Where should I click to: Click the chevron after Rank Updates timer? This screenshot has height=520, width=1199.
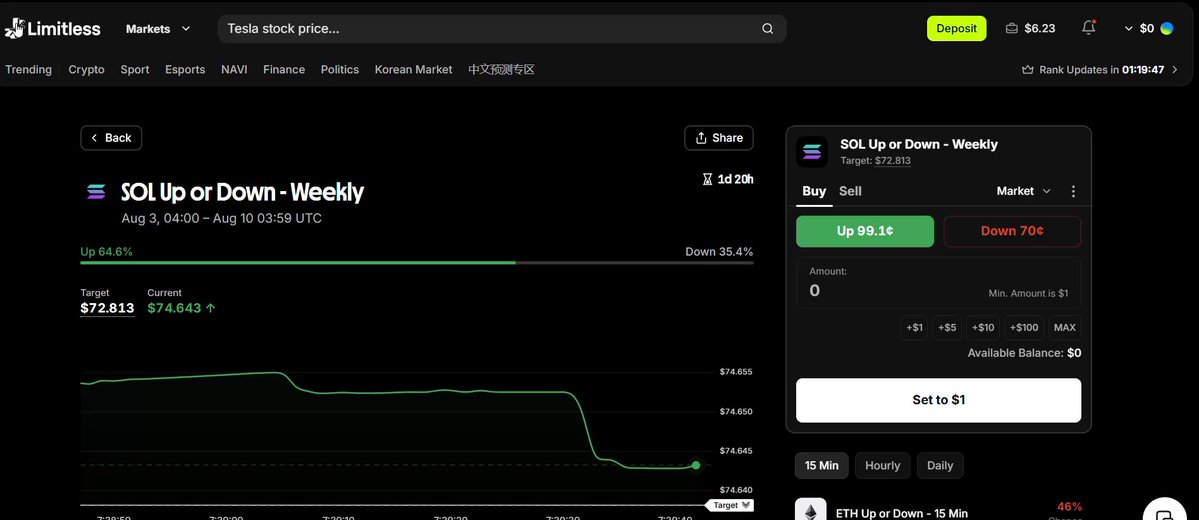pos(1175,70)
